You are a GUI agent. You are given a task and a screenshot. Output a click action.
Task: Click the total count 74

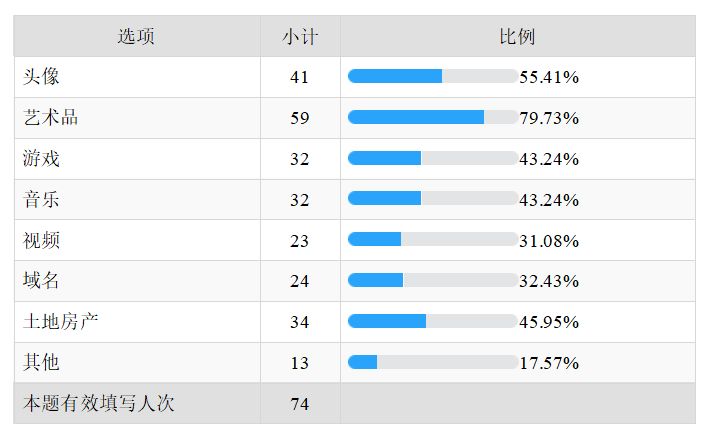click(x=300, y=404)
